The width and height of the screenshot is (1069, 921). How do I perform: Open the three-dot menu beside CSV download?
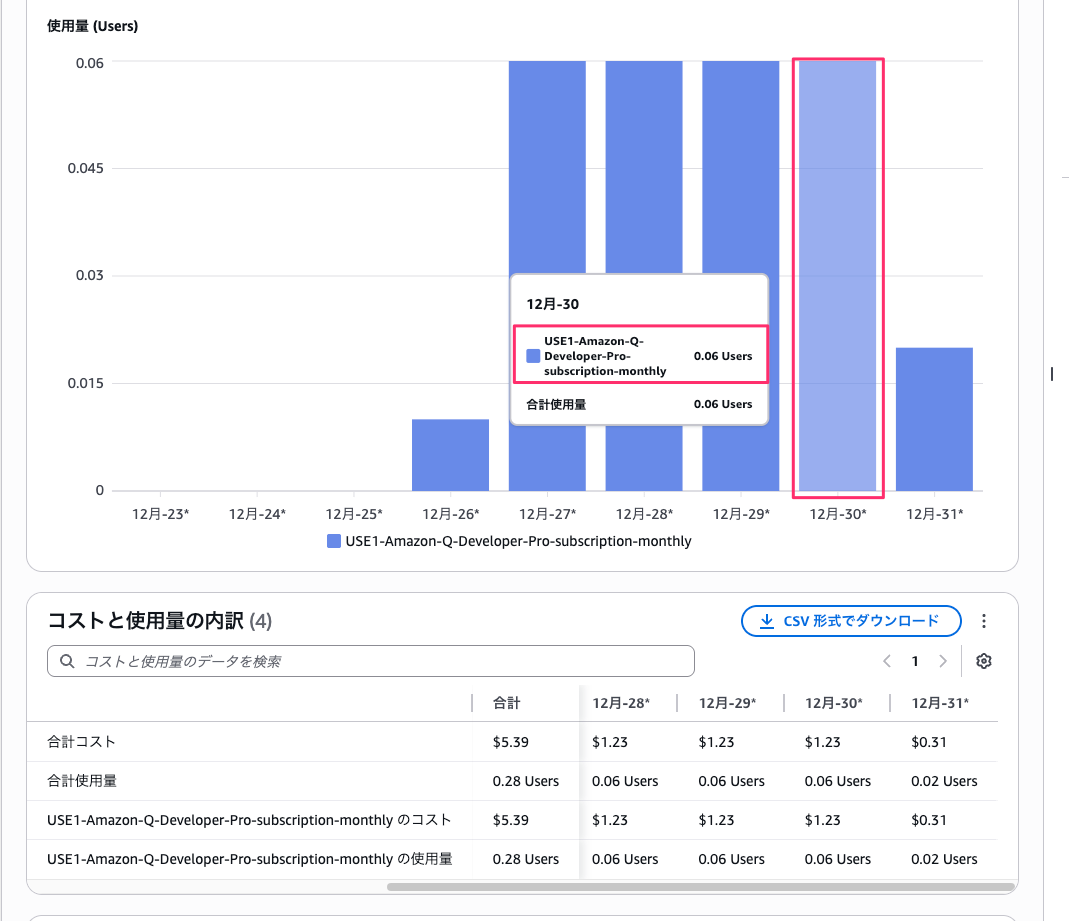pos(984,621)
